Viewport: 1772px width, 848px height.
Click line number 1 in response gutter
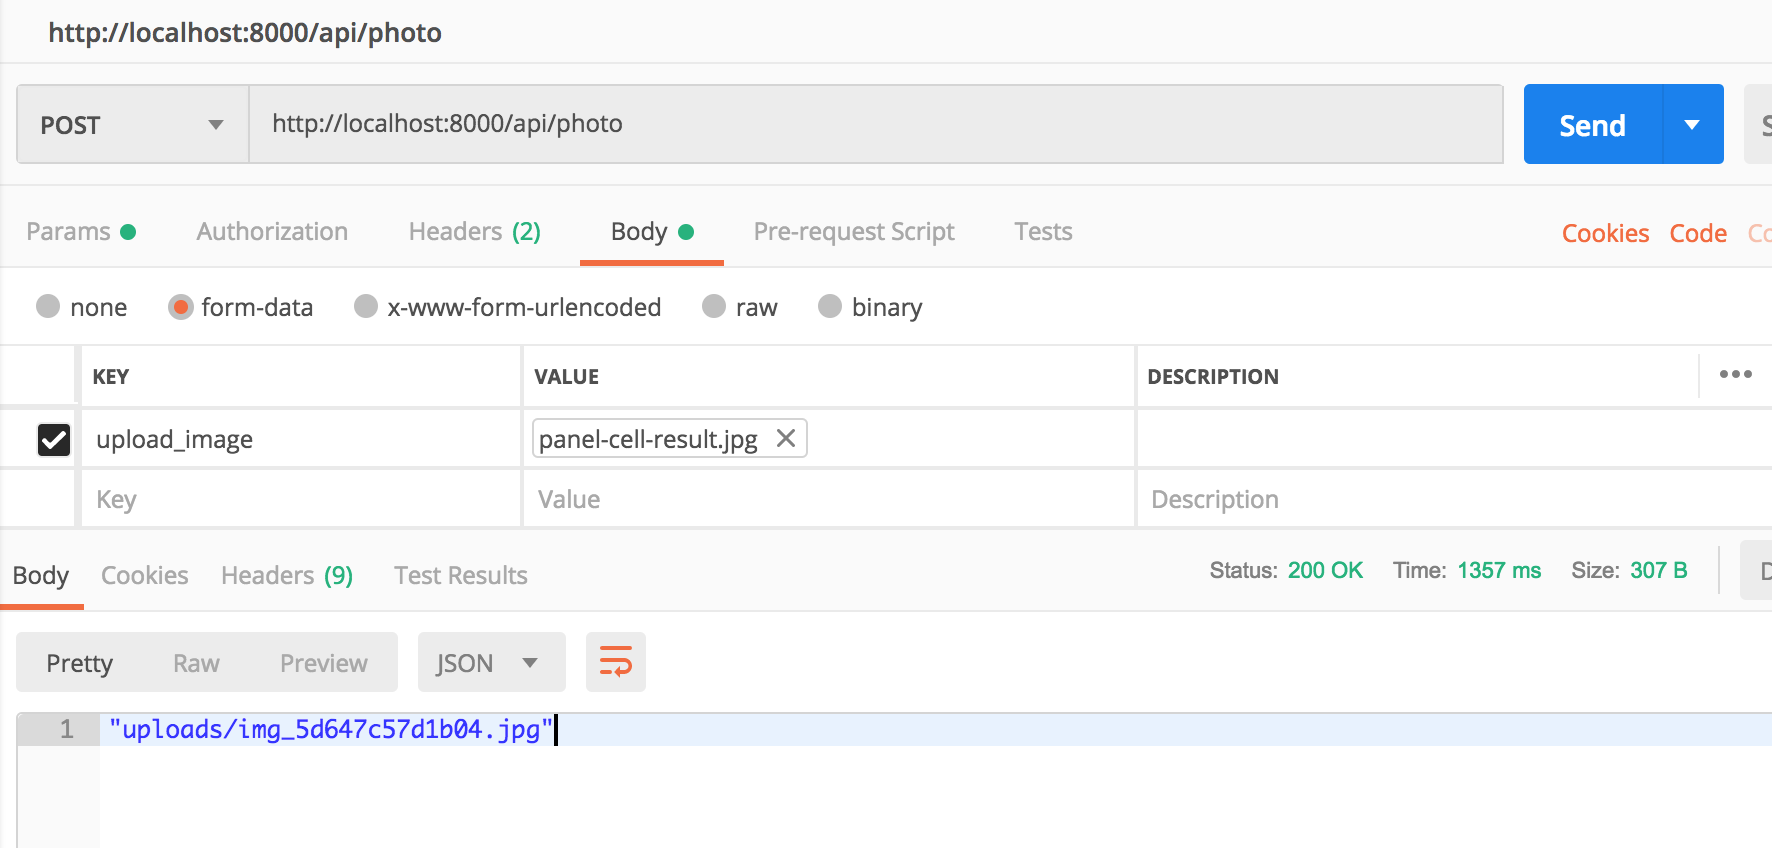pos(66,729)
